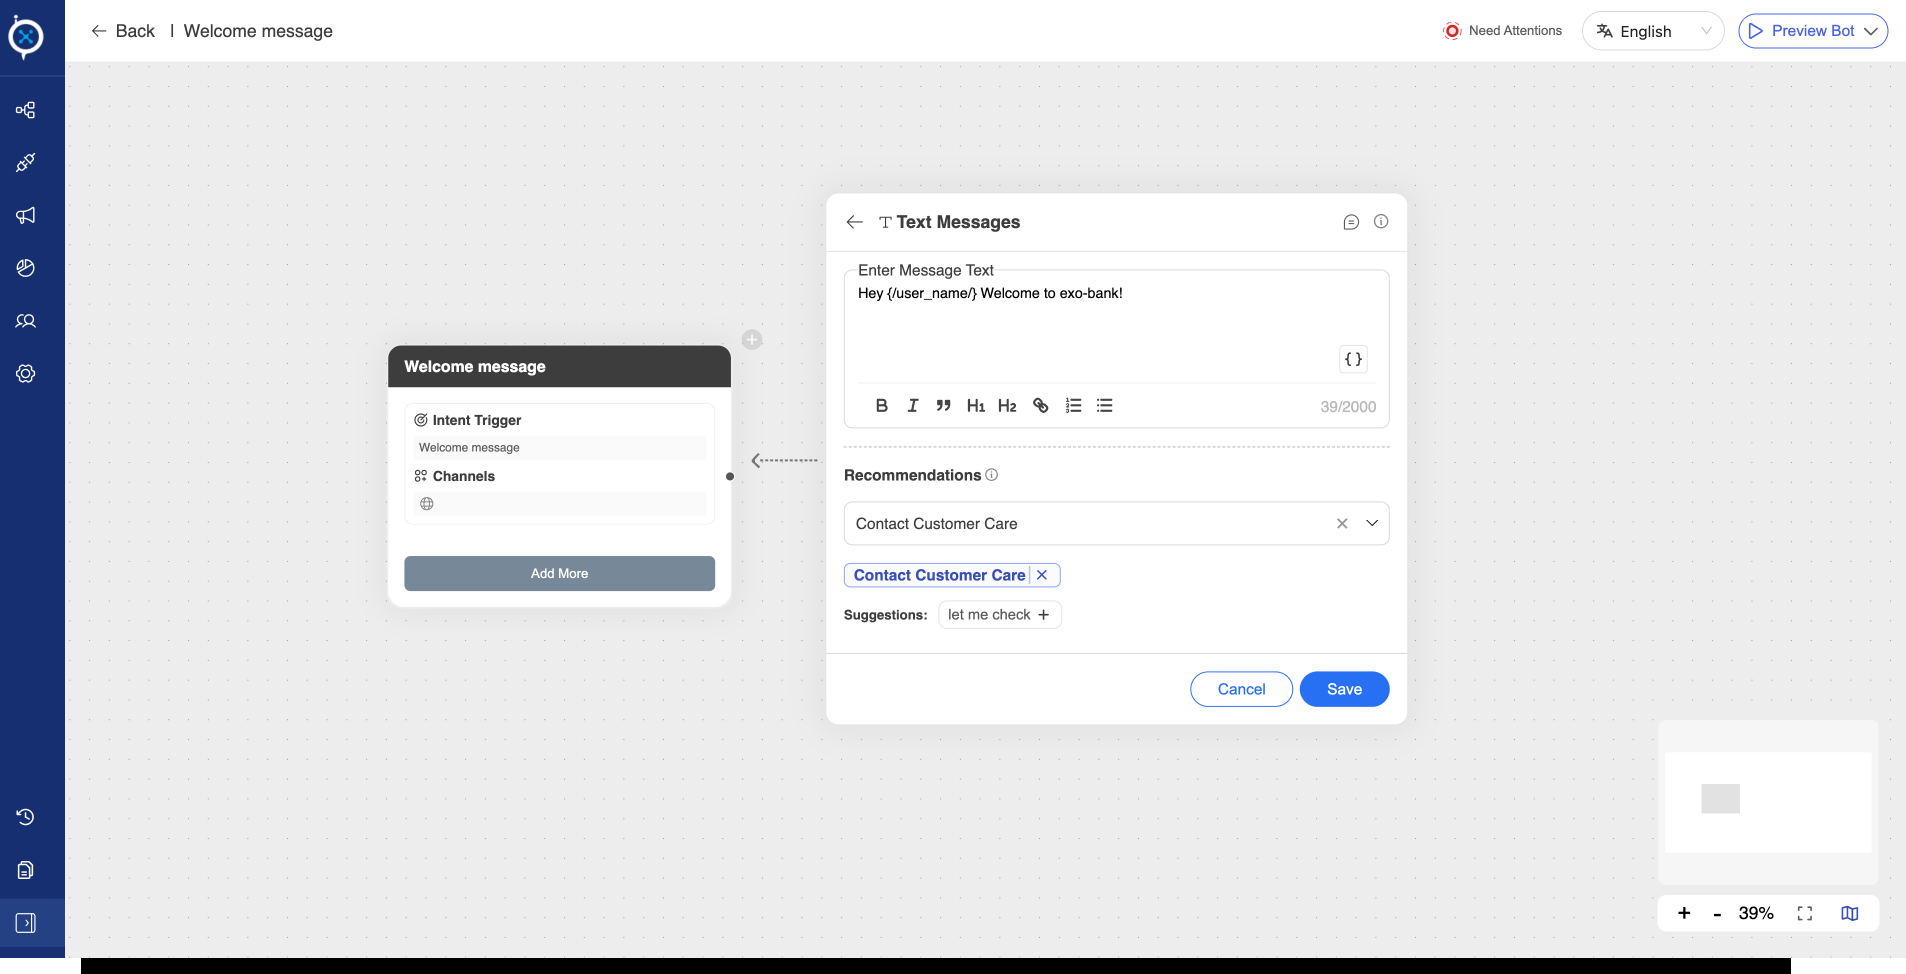Open the history clock icon in sidebar

tap(26, 817)
